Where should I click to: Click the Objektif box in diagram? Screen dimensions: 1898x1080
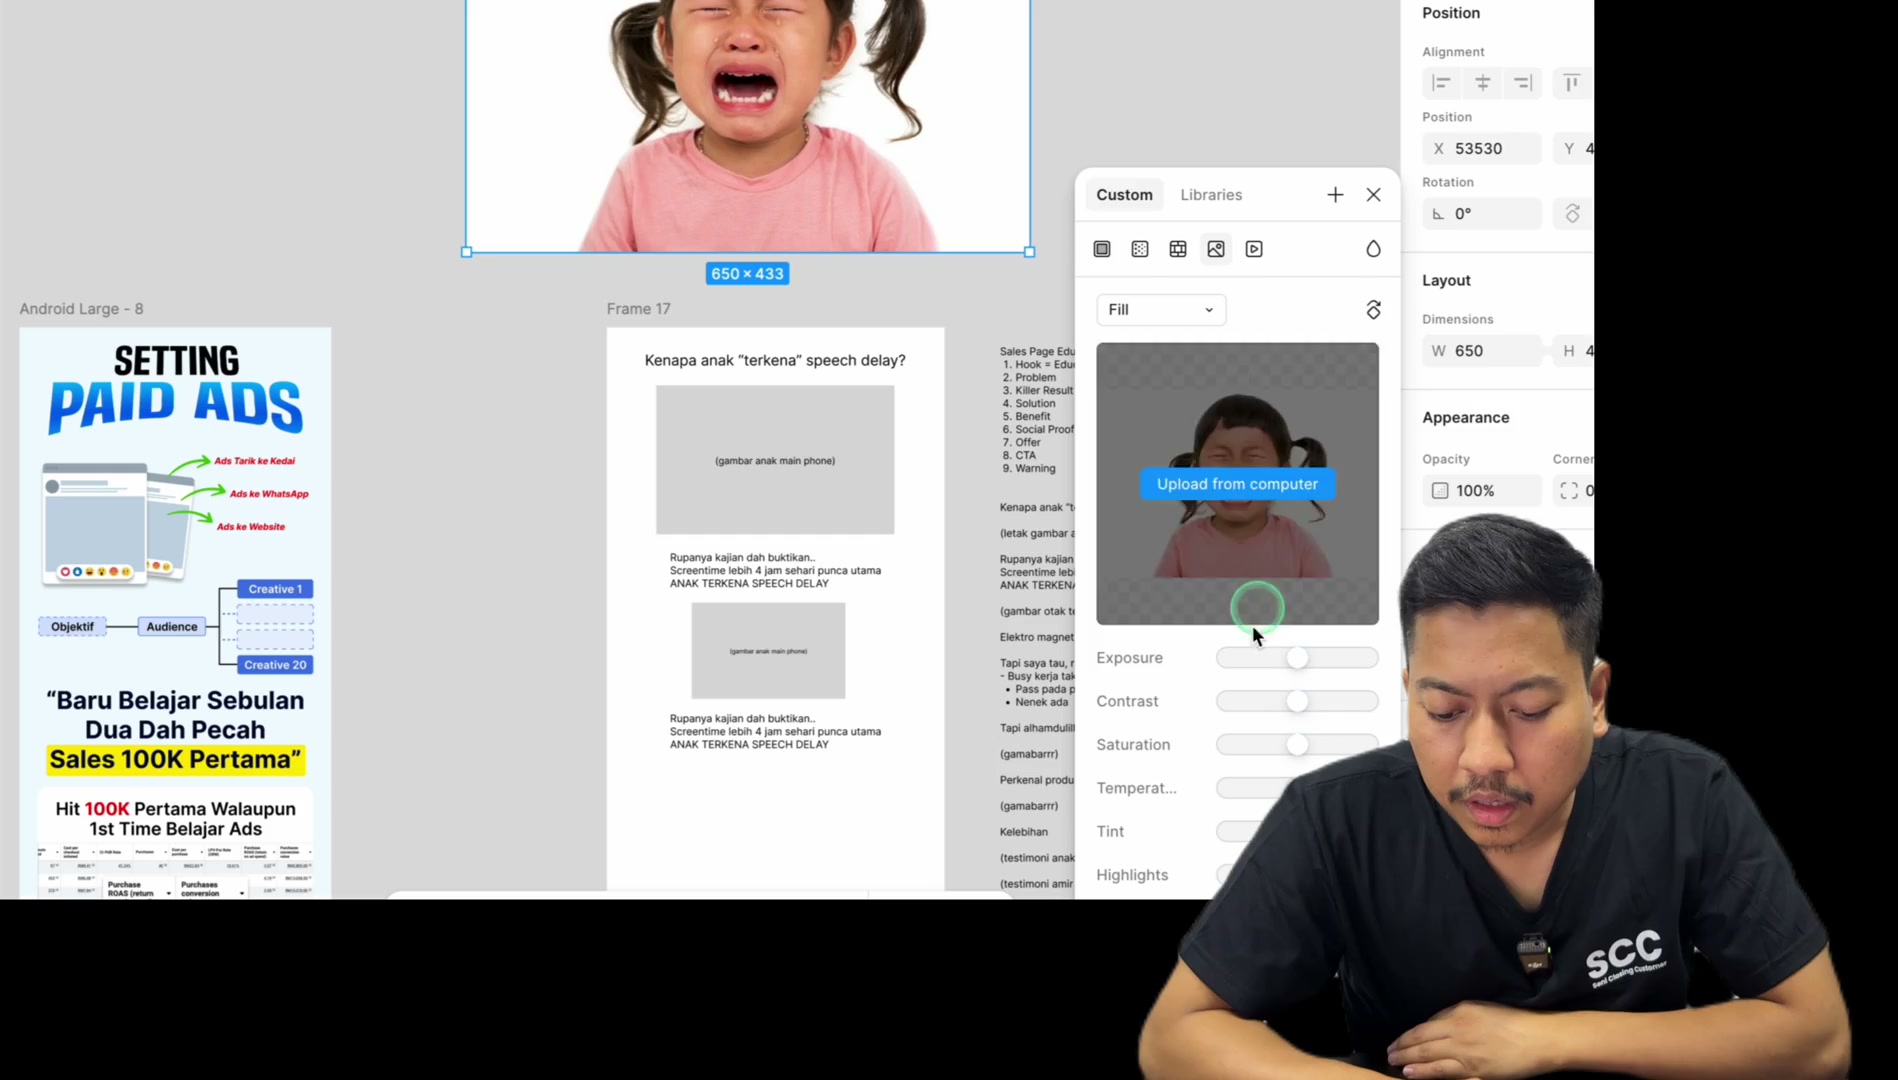click(x=72, y=627)
